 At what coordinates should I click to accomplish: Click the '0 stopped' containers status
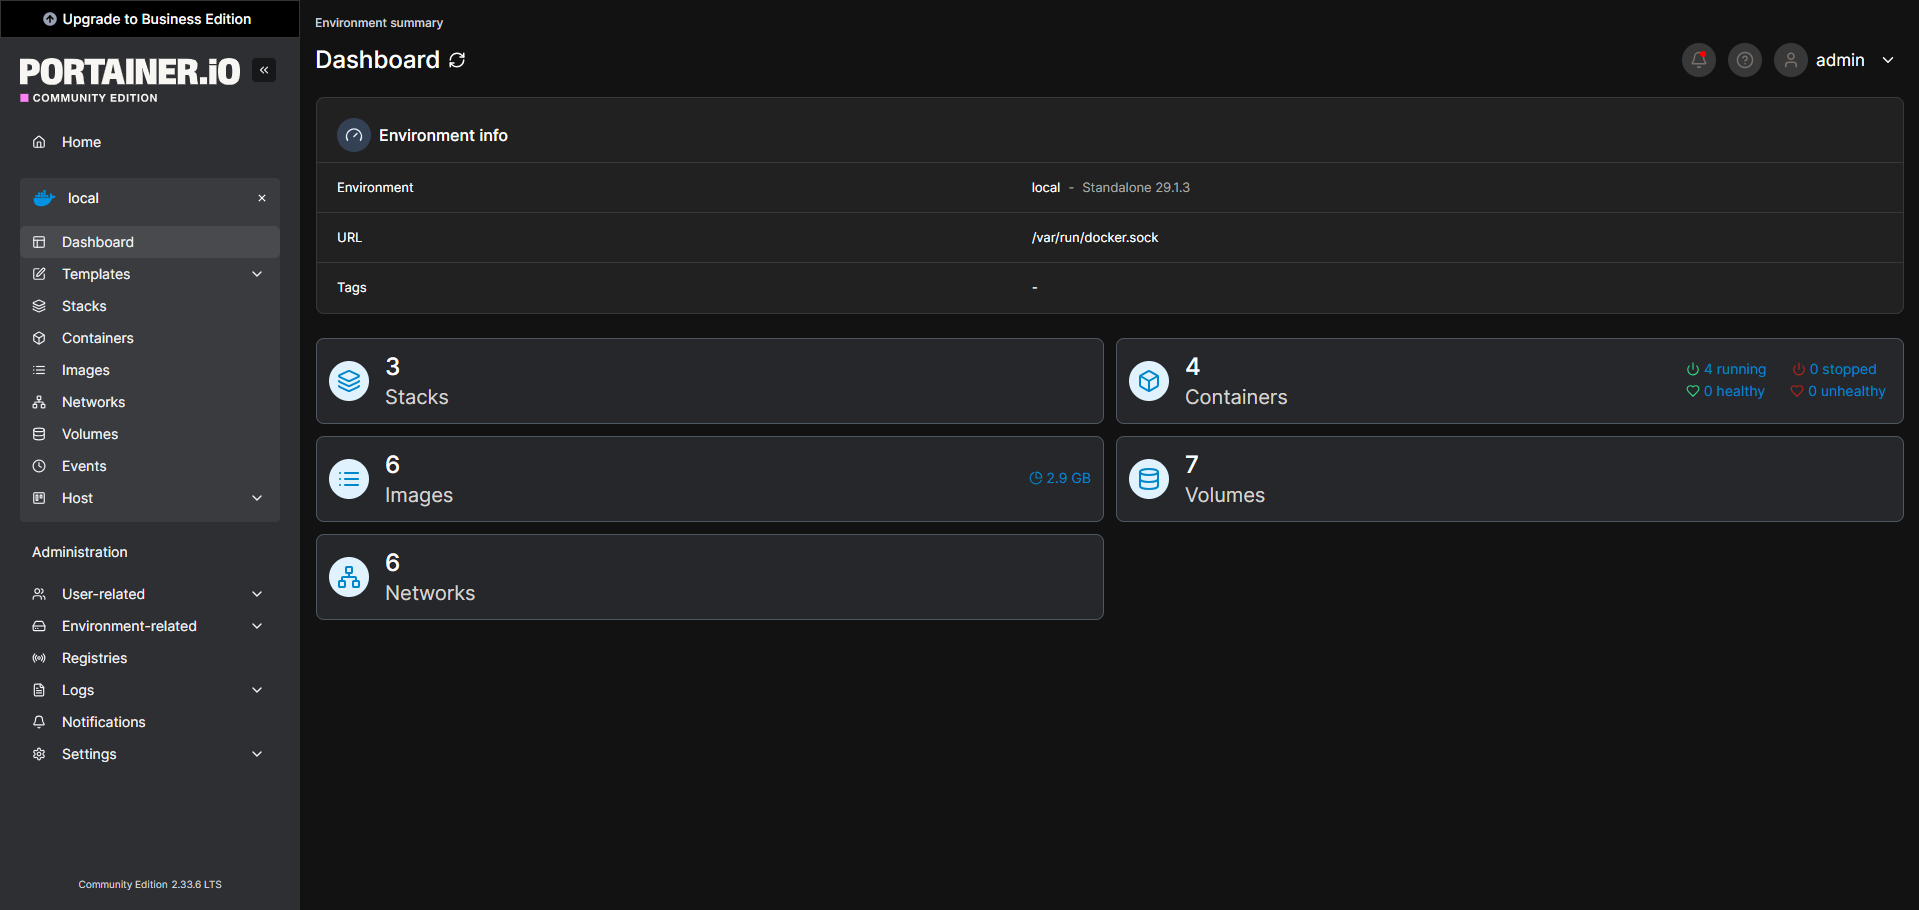[1834, 369]
